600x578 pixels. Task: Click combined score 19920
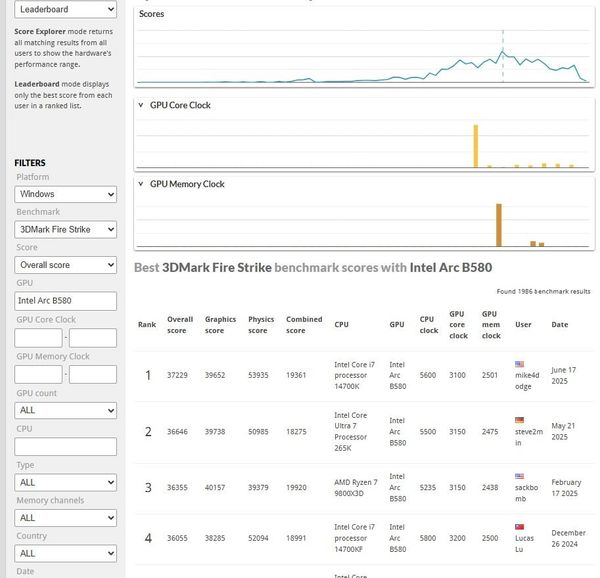[296, 487]
